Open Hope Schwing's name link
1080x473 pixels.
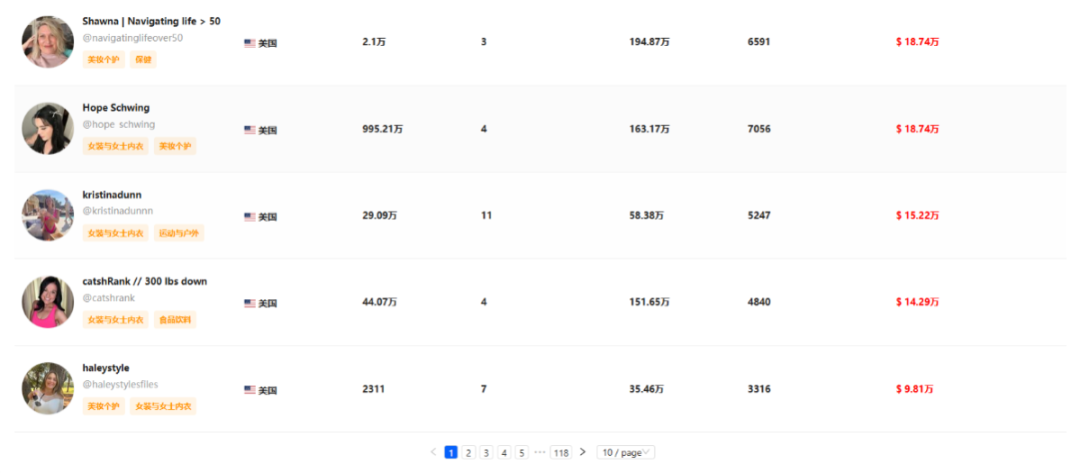[x=116, y=107]
